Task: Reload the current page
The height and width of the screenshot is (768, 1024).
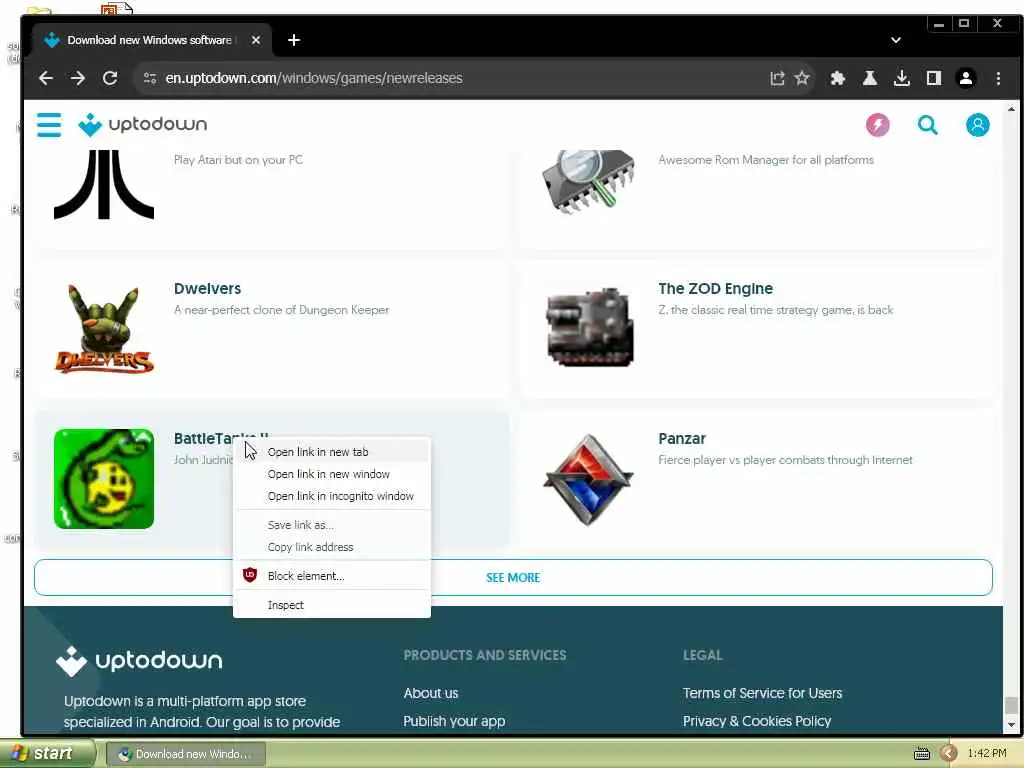Action: (110, 78)
